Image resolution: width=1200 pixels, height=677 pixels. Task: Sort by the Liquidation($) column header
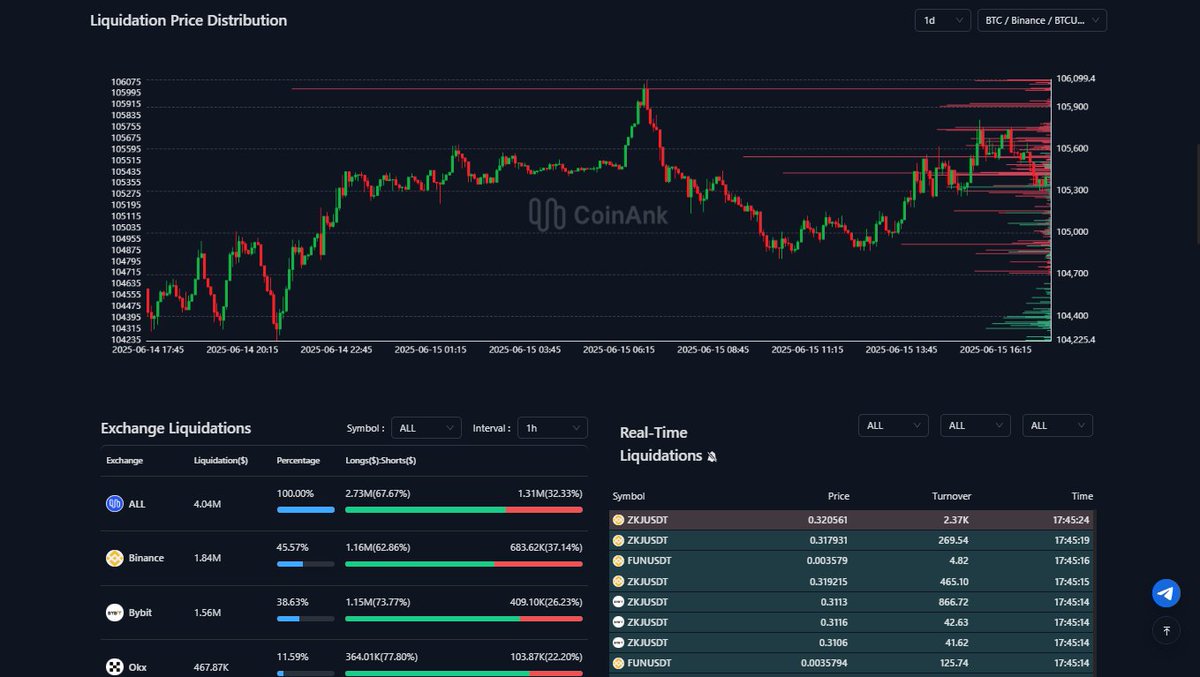pyautogui.click(x=218, y=461)
